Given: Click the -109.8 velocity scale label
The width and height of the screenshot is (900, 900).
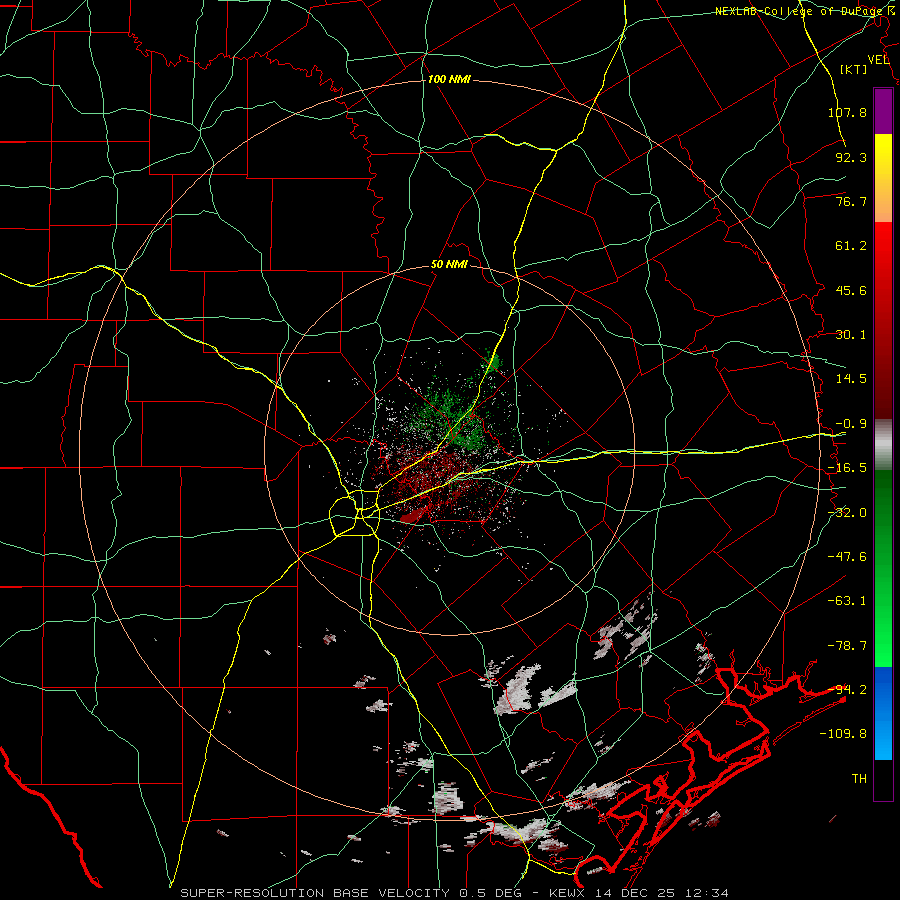Looking at the screenshot, I should pyautogui.click(x=843, y=734).
